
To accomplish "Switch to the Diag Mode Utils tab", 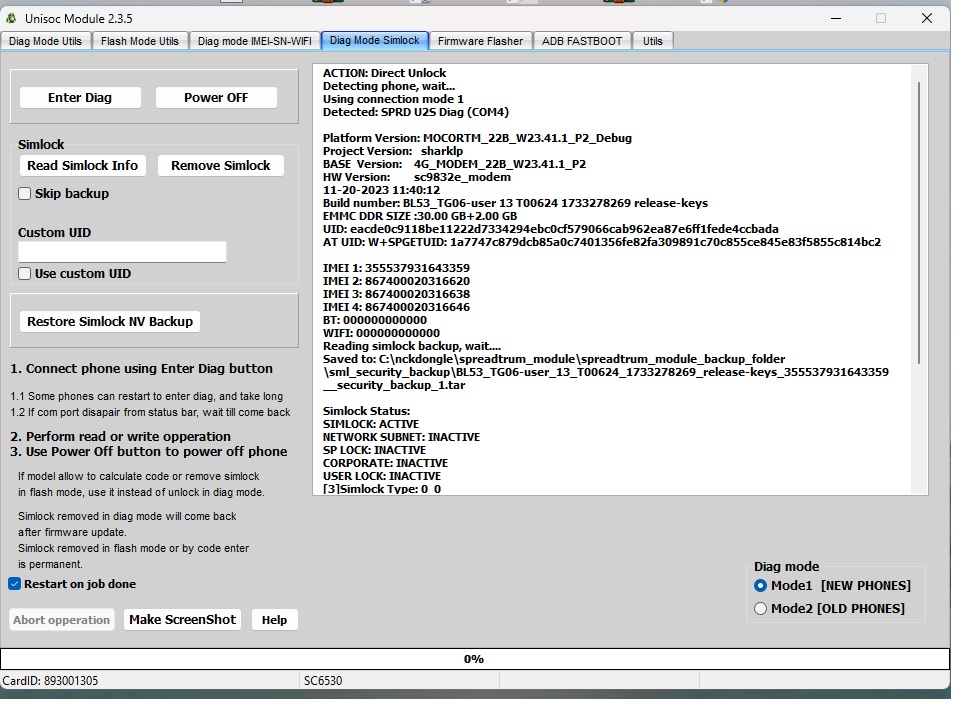I will (46, 41).
